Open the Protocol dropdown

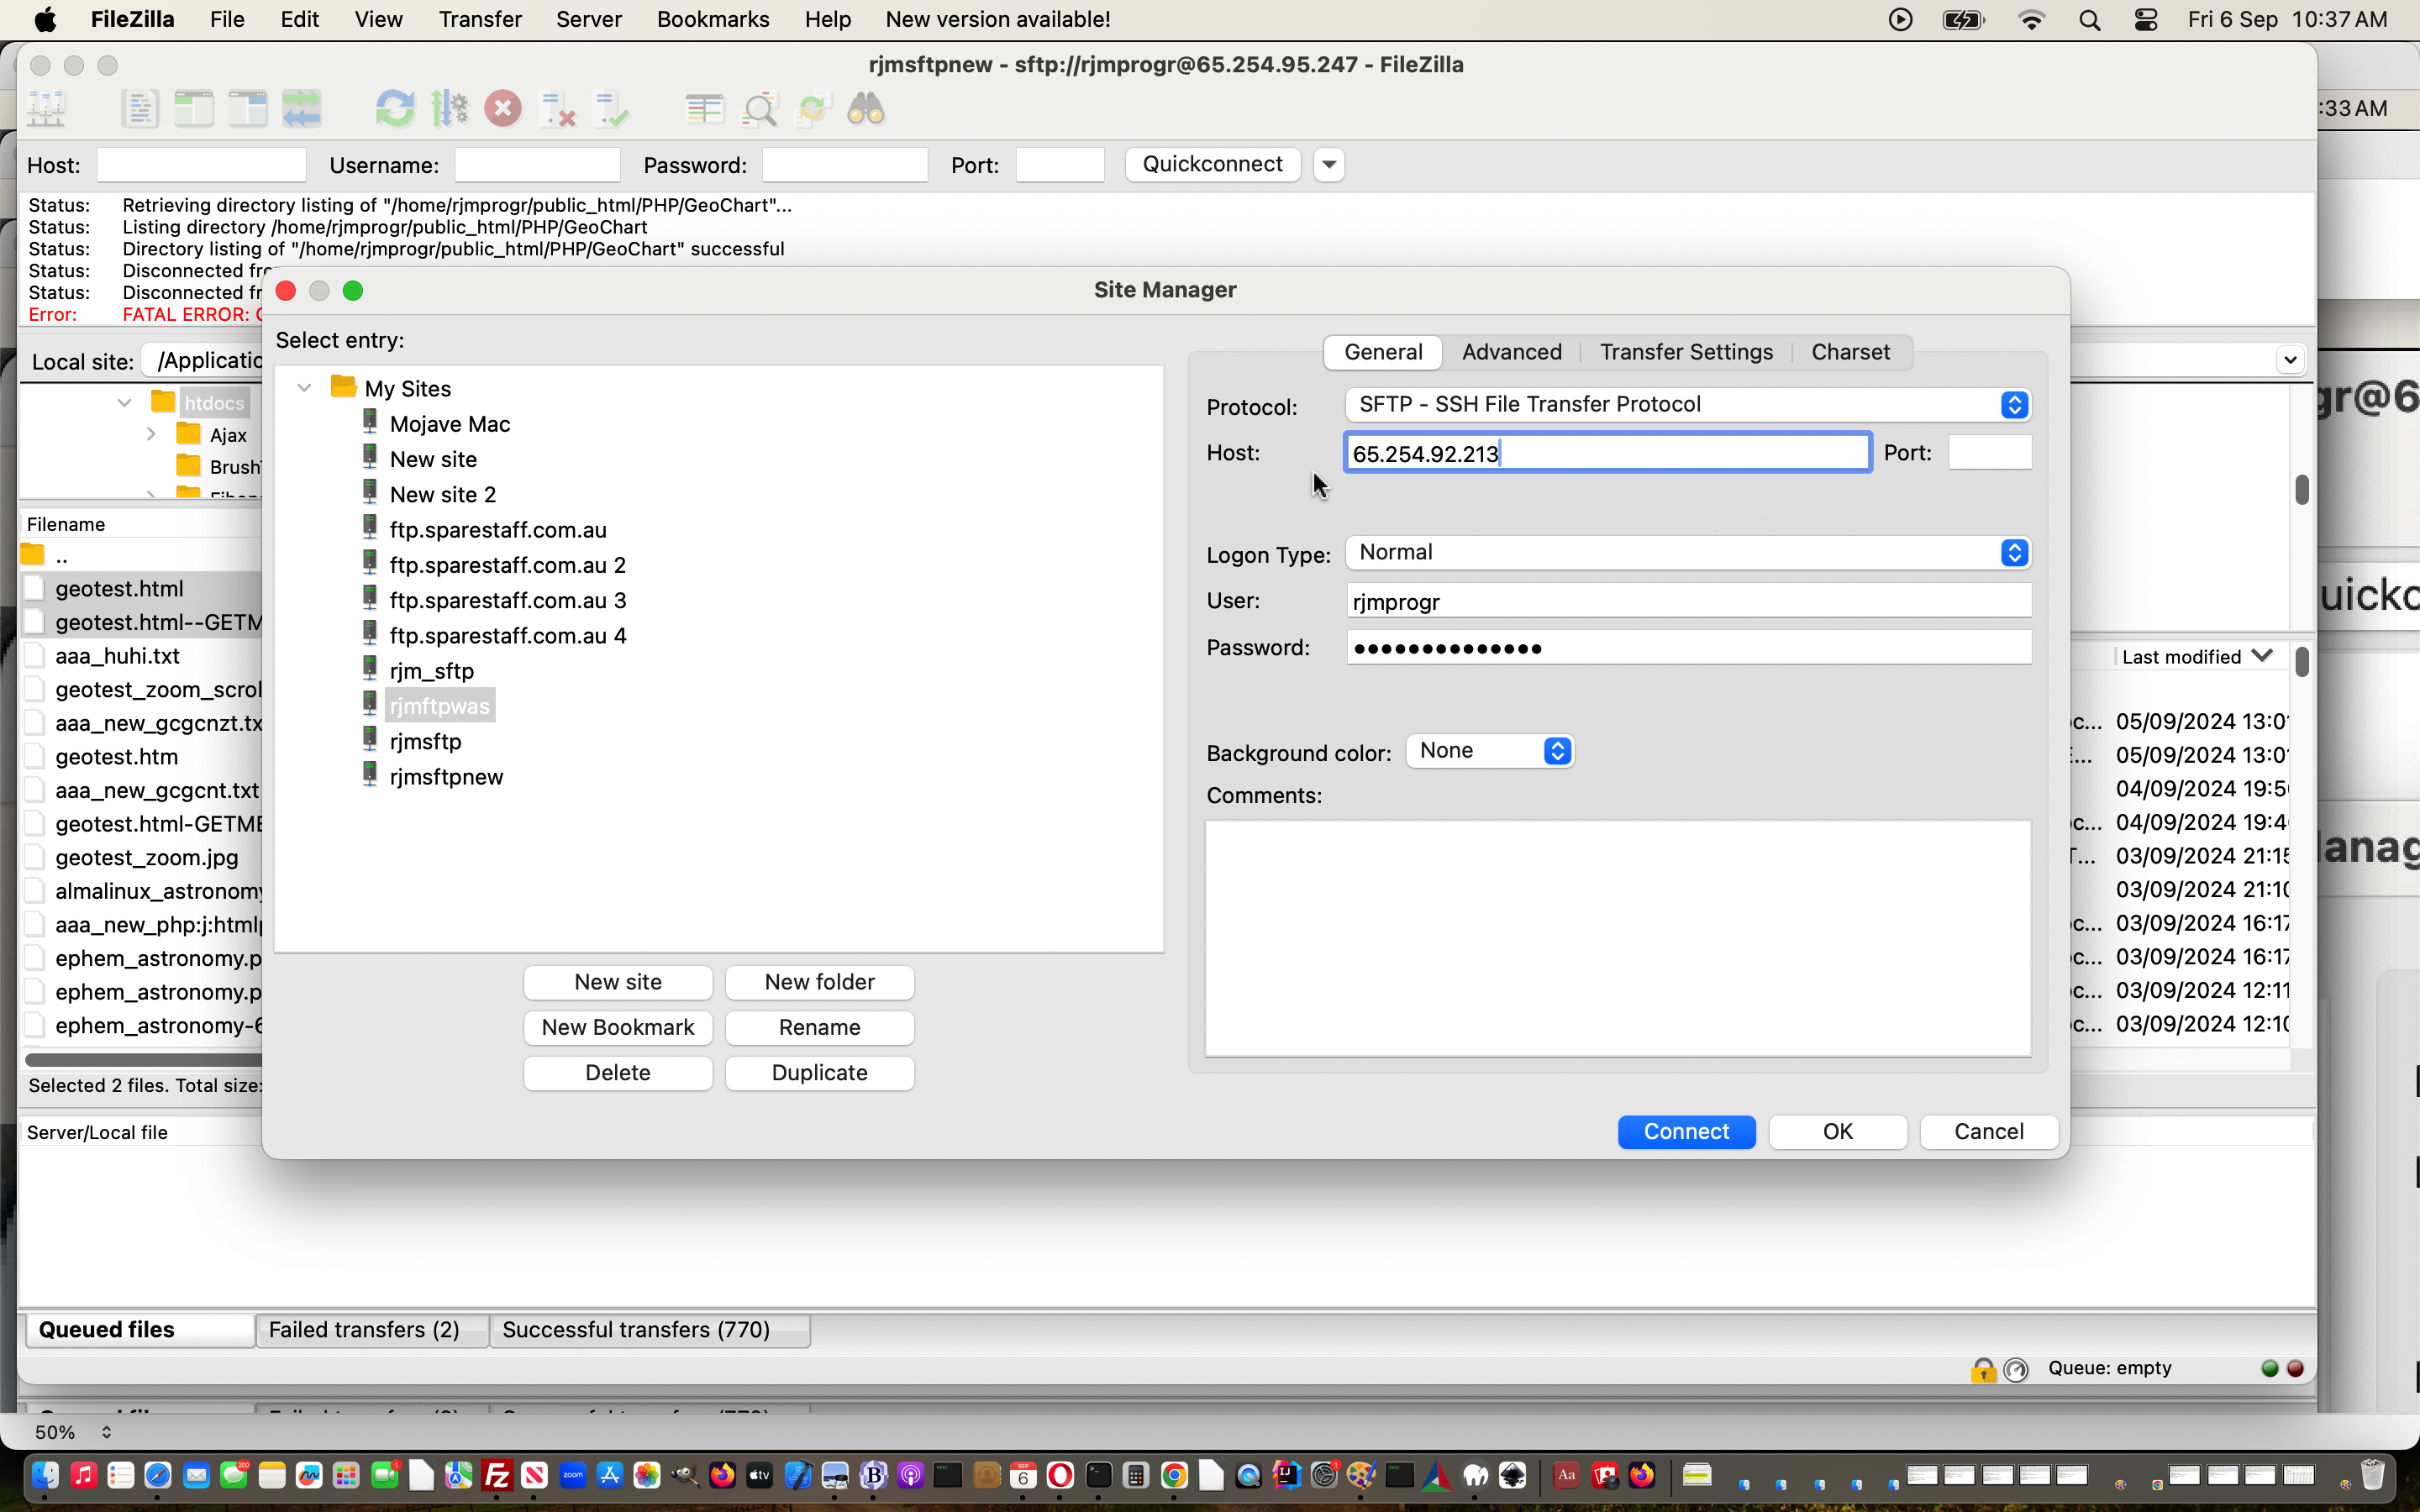(x=1687, y=404)
